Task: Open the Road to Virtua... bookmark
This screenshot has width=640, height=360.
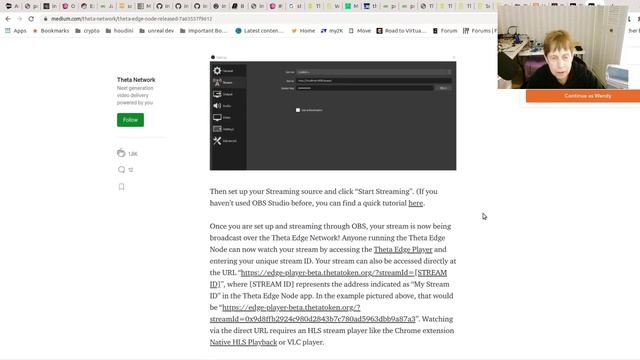Action: pos(401,31)
